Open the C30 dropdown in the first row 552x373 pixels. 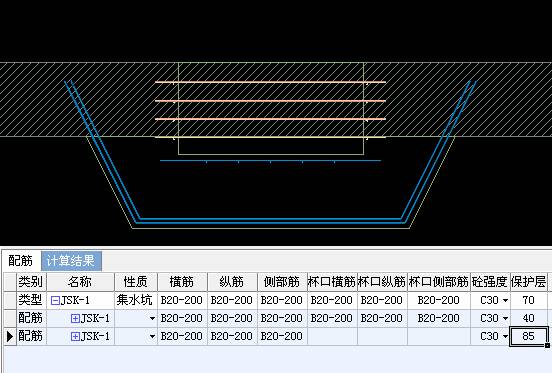[x=506, y=301]
